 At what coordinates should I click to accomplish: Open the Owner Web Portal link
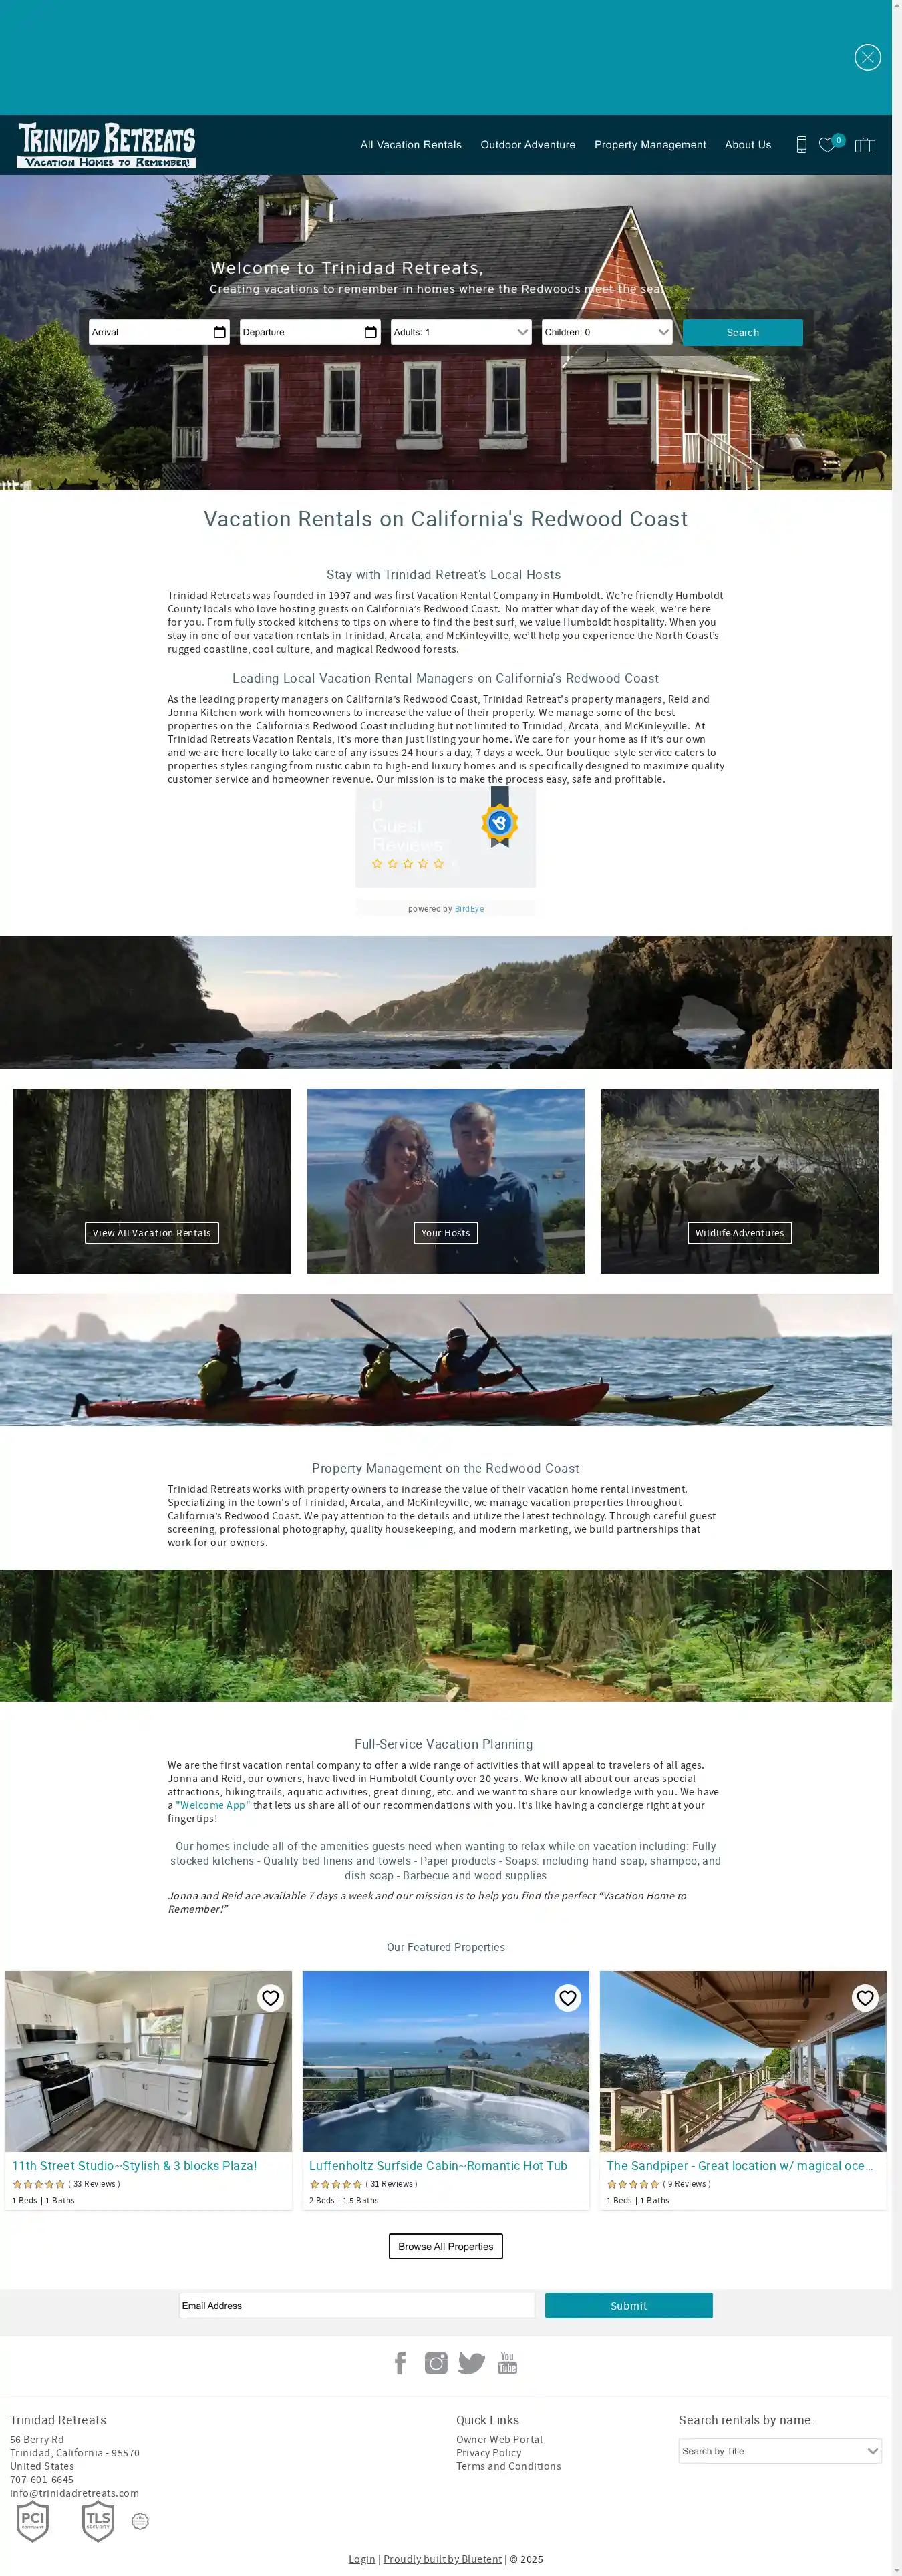click(499, 2440)
